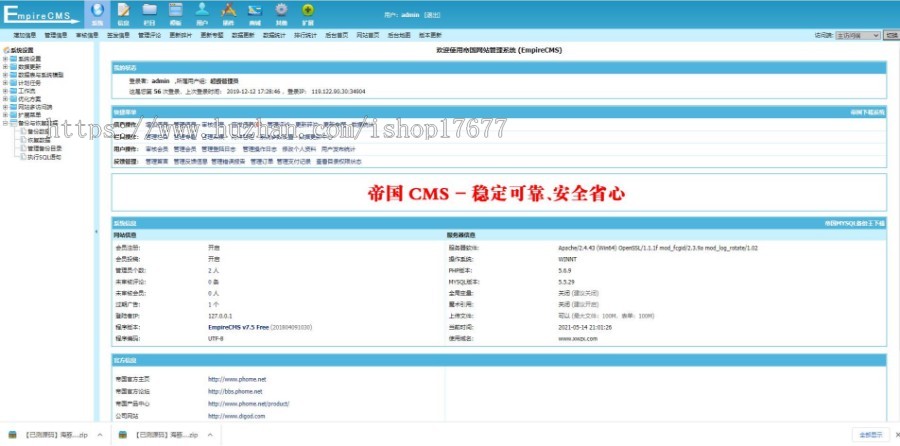Click the sidebar collapse handle arrow
Image resolution: width=900 pixels, height=446 pixels.
(96, 231)
